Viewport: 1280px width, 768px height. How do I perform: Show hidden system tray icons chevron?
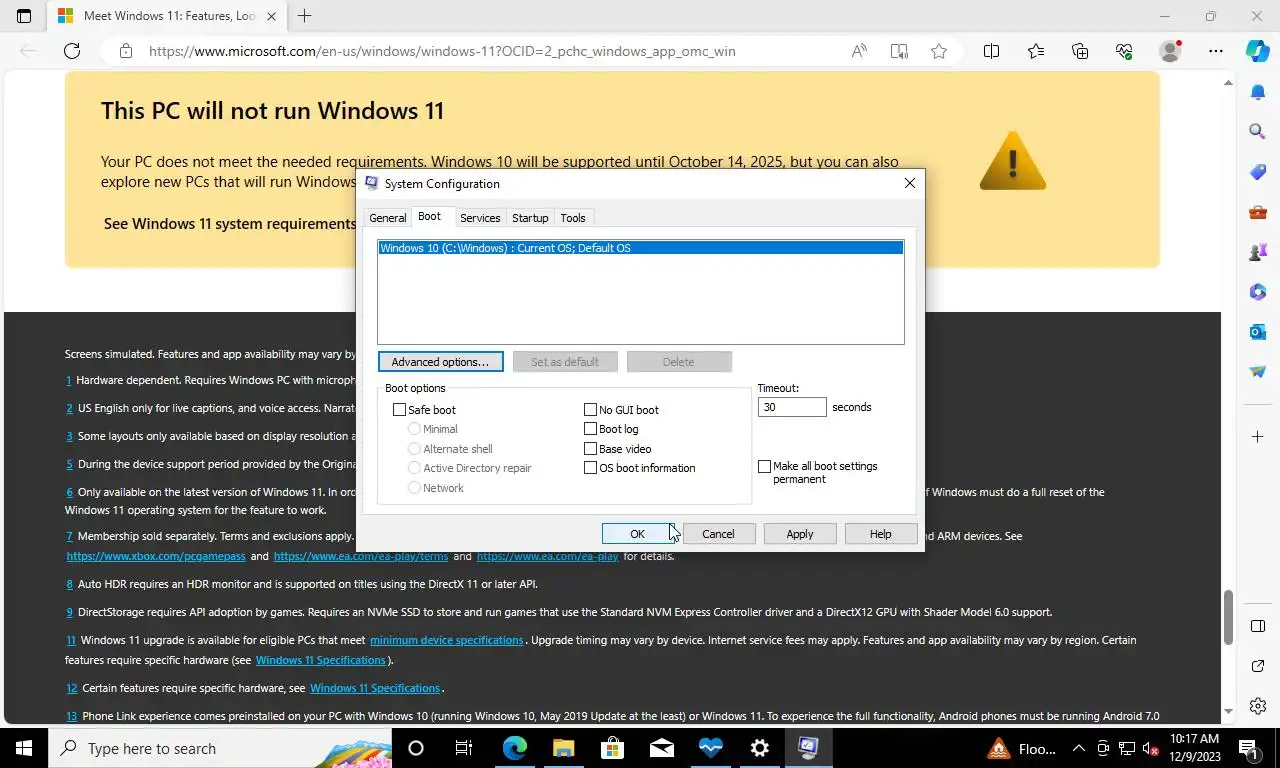(x=1078, y=748)
